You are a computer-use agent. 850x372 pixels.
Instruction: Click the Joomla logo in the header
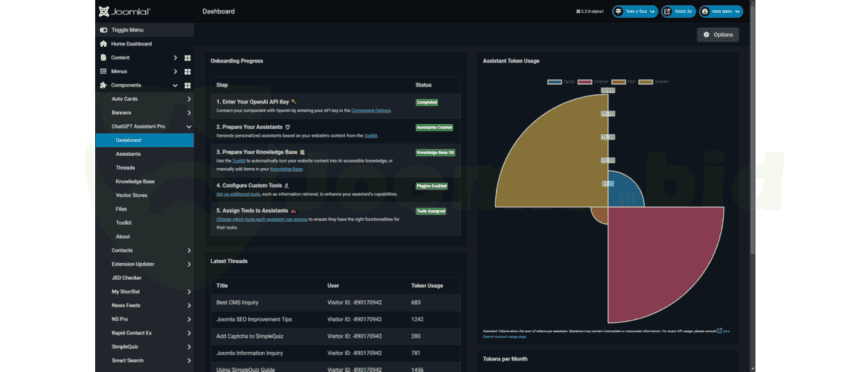click(125, 11)
